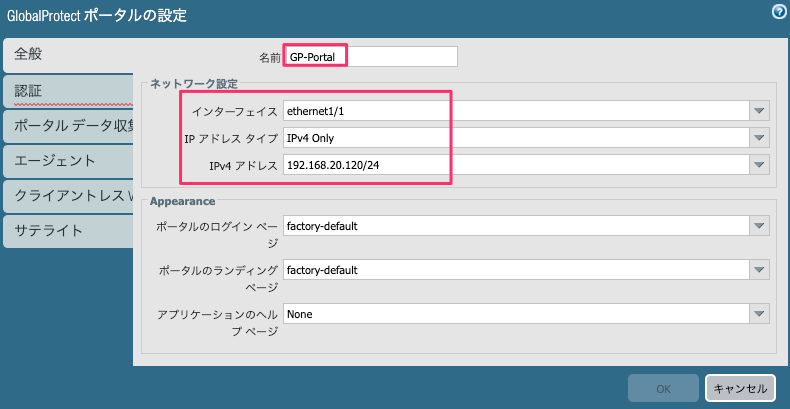This screenshot has height=409, width=790.
Task: Switch to the 認証 tab
Action: (68, 91)
